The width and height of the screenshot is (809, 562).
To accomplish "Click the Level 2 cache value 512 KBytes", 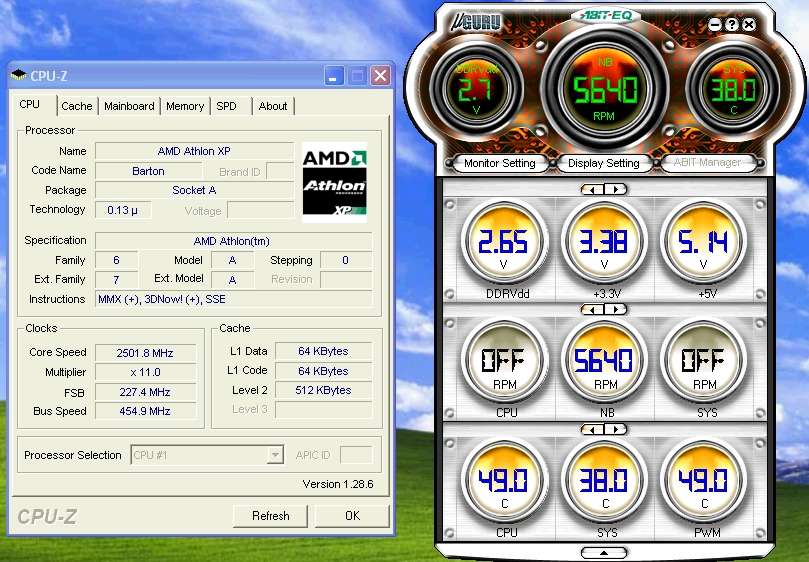I will pyautogui.click(x=323, y=390).
